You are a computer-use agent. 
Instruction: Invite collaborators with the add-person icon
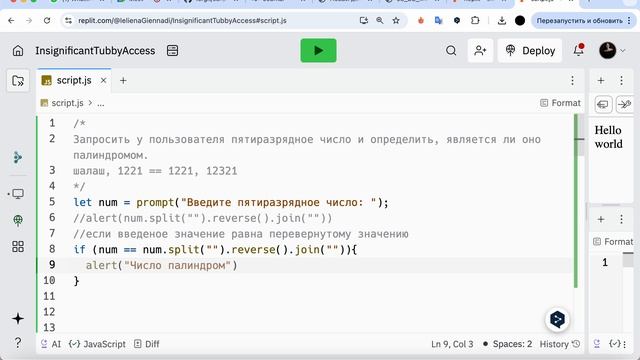480,51
